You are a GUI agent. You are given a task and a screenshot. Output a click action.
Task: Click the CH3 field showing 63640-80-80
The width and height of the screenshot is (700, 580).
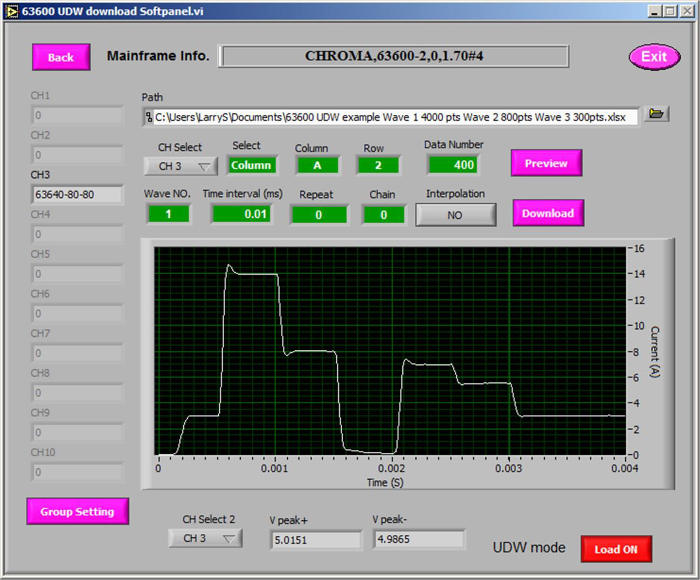click(76, 194)
